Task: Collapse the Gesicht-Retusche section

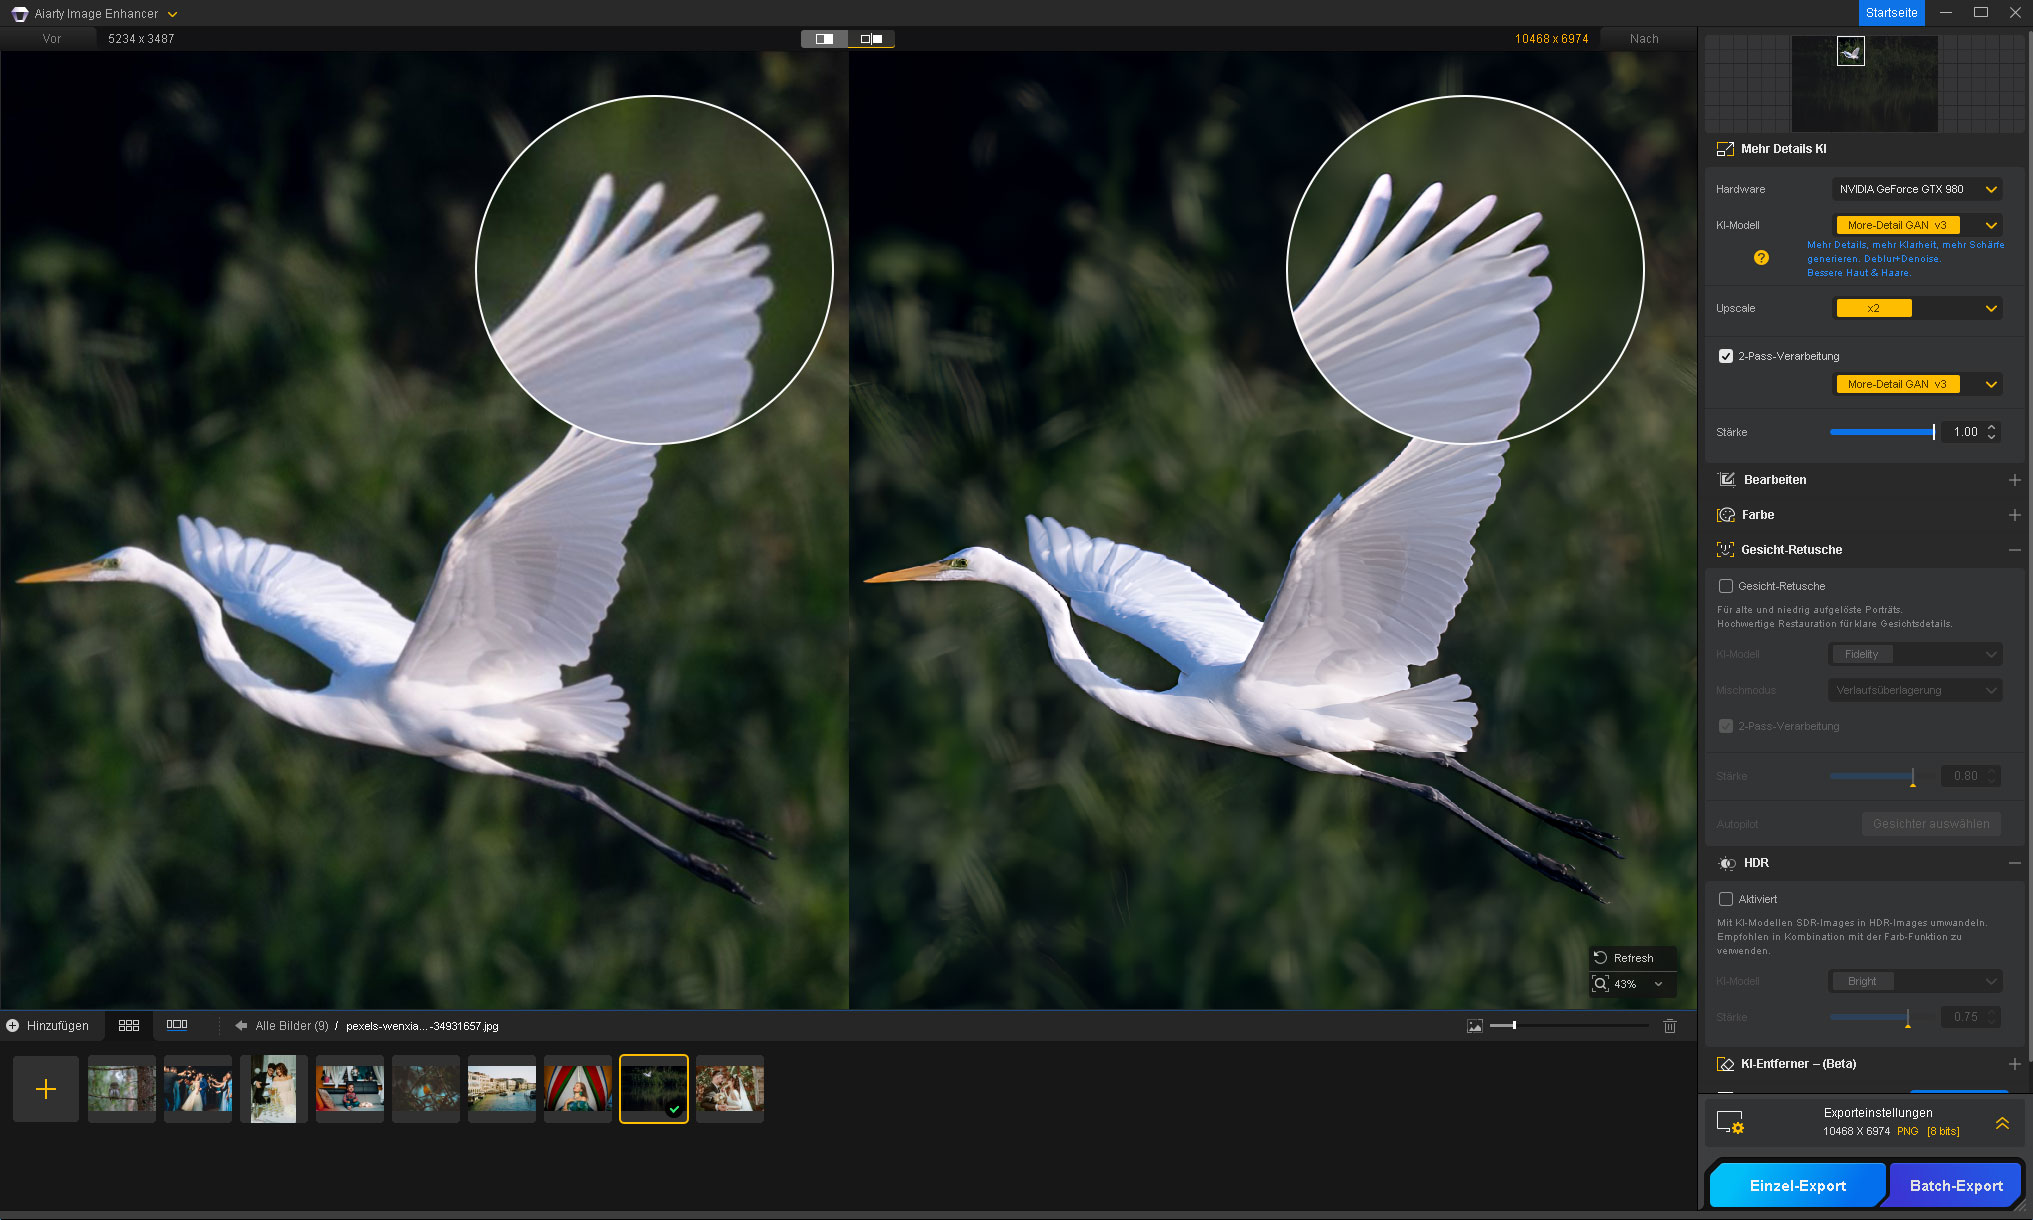Action: coord(2014,550)
